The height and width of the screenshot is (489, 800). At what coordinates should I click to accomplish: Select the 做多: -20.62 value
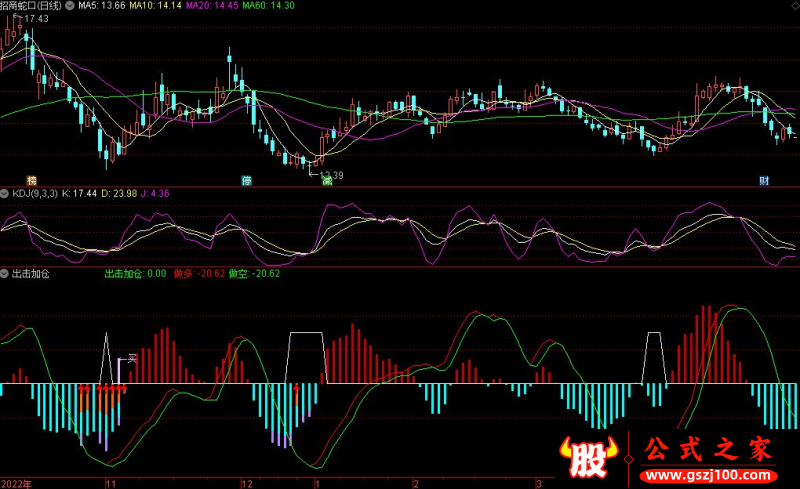199,274
